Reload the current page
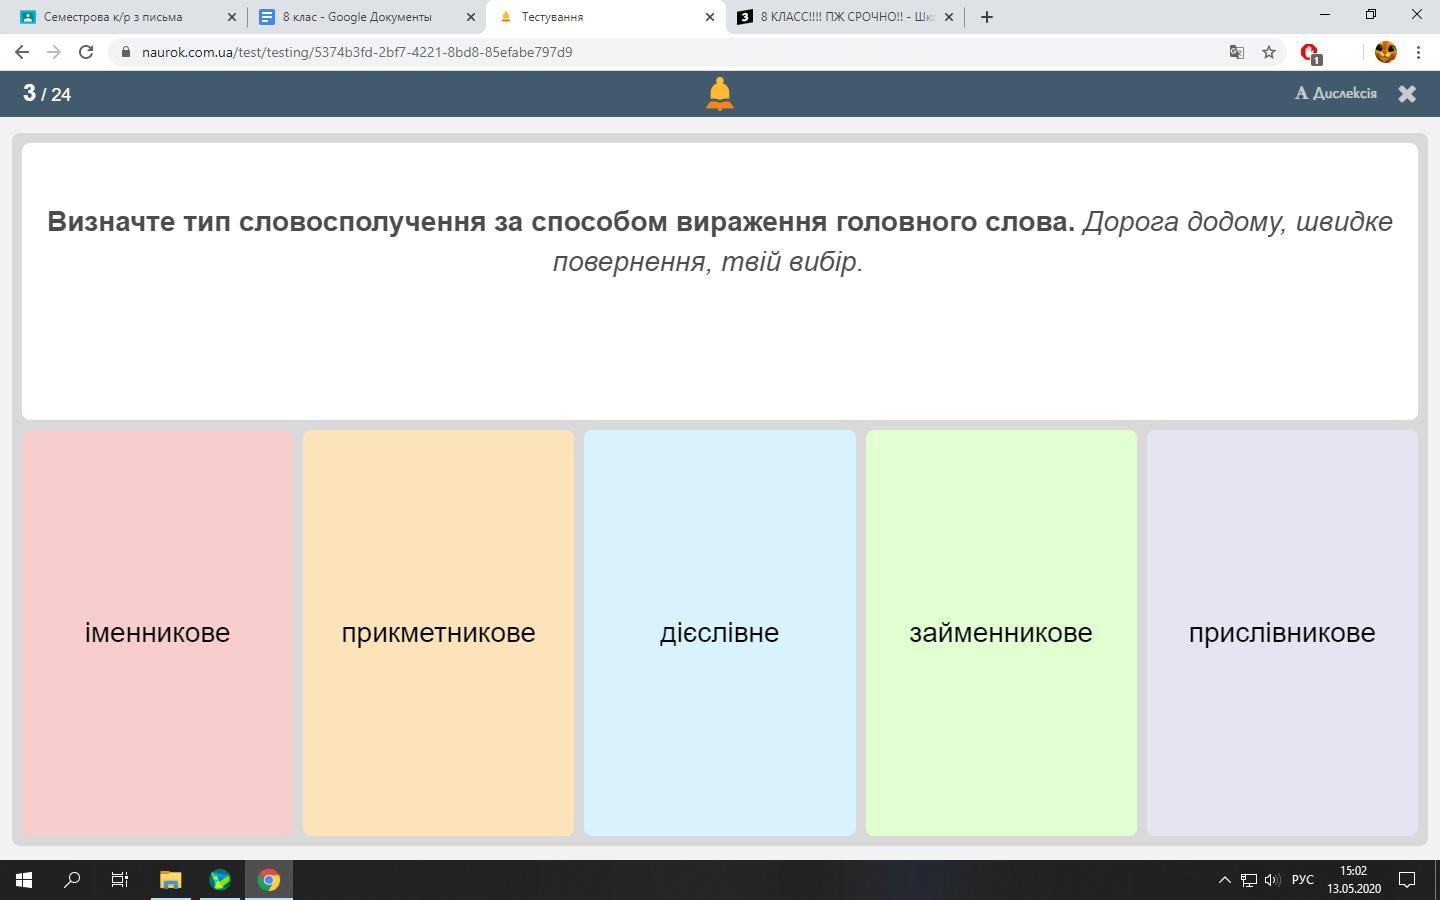This screenshot has height=900, width=1440. point(86,52)
